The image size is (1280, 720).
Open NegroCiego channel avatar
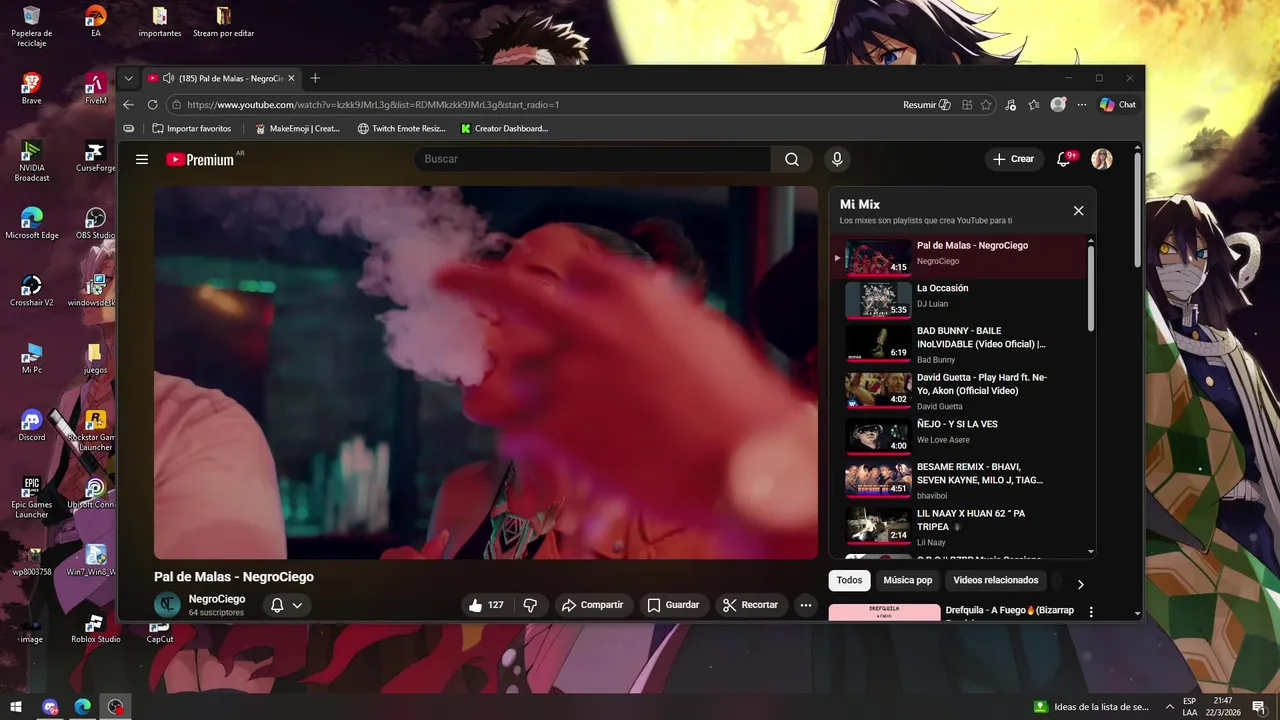168,604
